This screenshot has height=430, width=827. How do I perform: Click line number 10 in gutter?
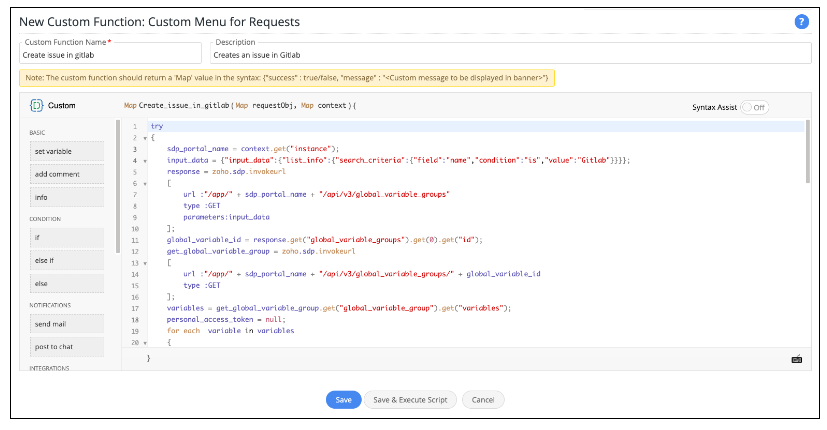coord(135,229)
